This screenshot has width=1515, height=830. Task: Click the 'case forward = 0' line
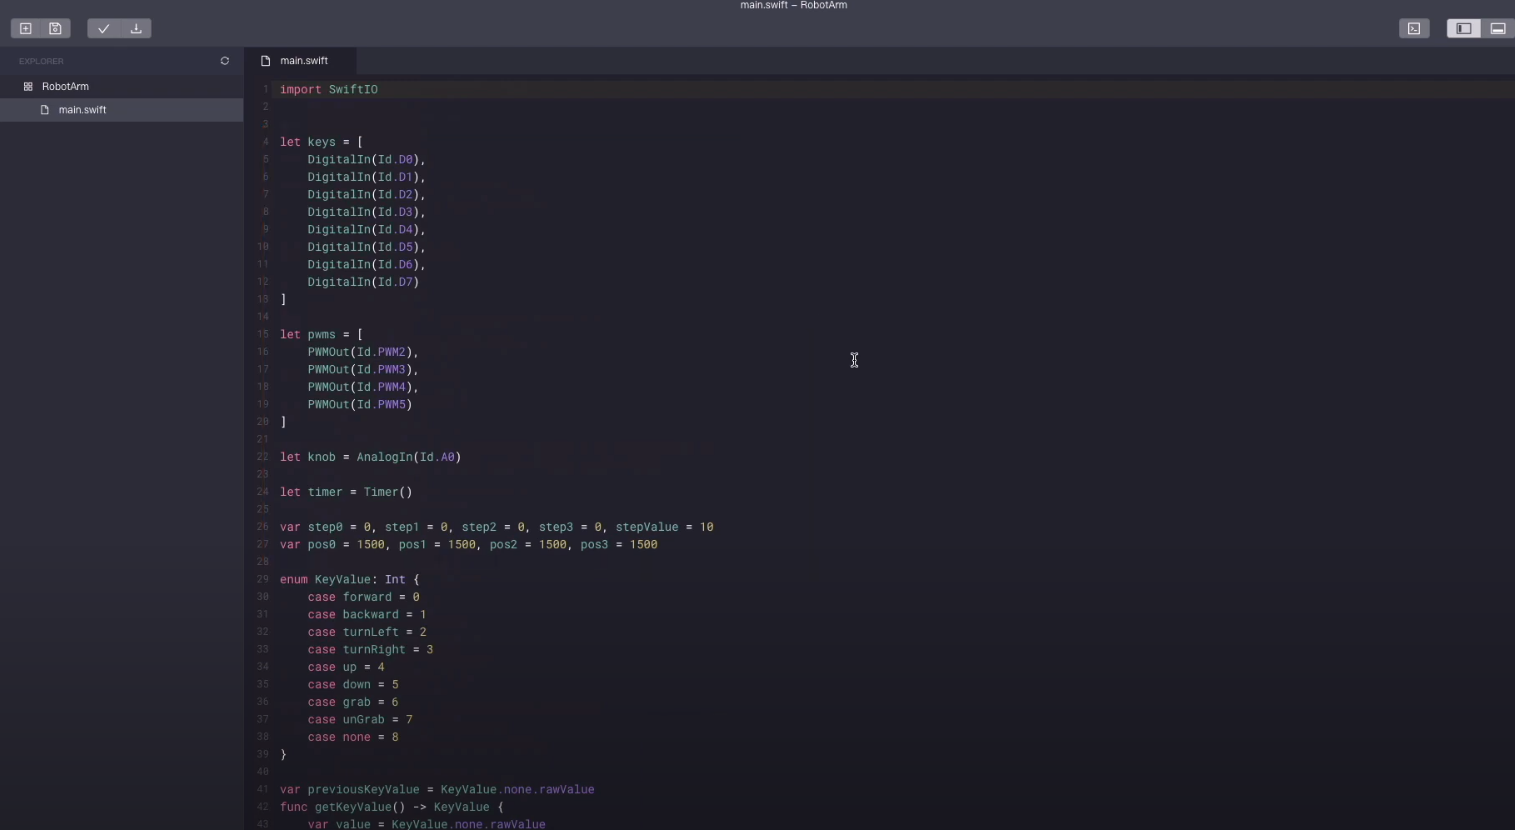(363, 597)
